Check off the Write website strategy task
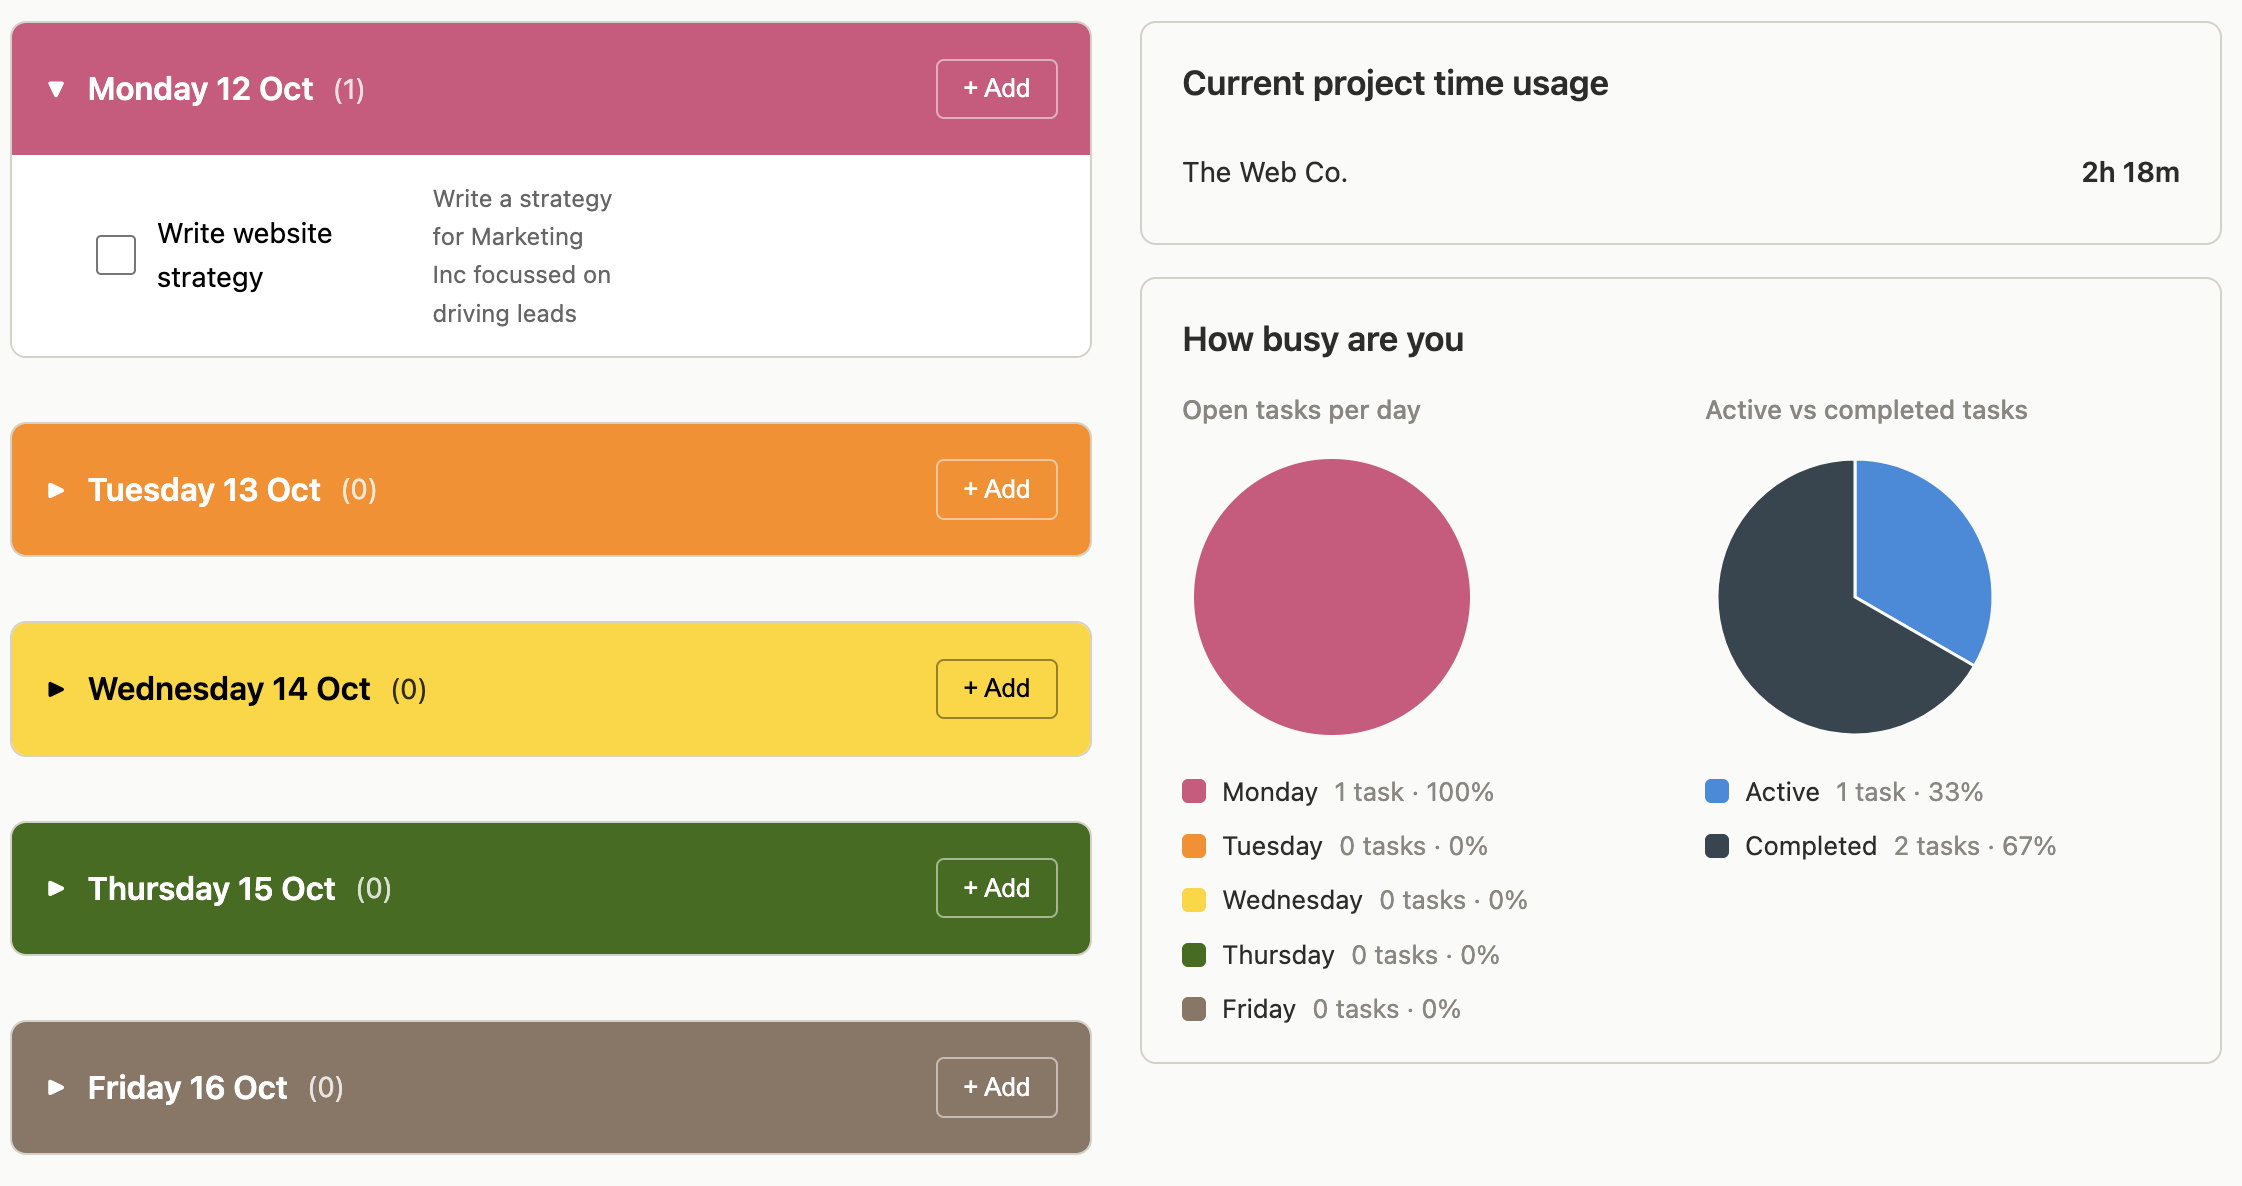Screen dimensions: 2242x1186 (x=116, y=255)
